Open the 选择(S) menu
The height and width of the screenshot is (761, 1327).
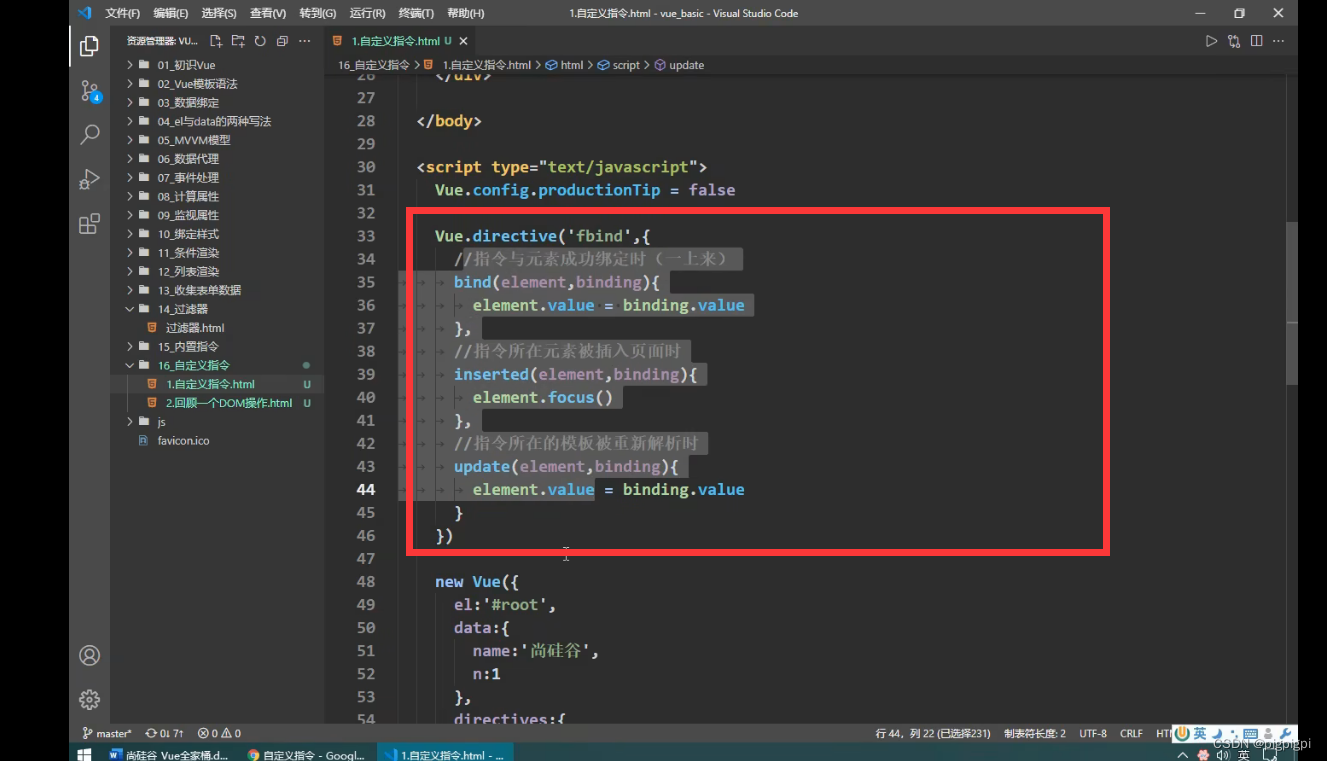(219, 13)
